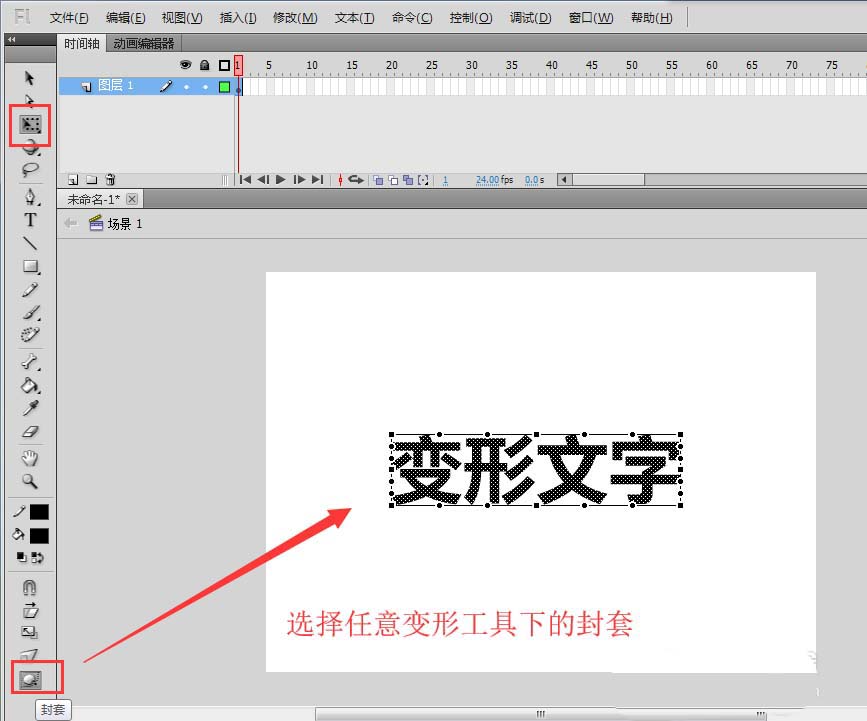Toggle Onion Skin Outlines button
This screenshot has height=721, width=867.
[393, 180]
